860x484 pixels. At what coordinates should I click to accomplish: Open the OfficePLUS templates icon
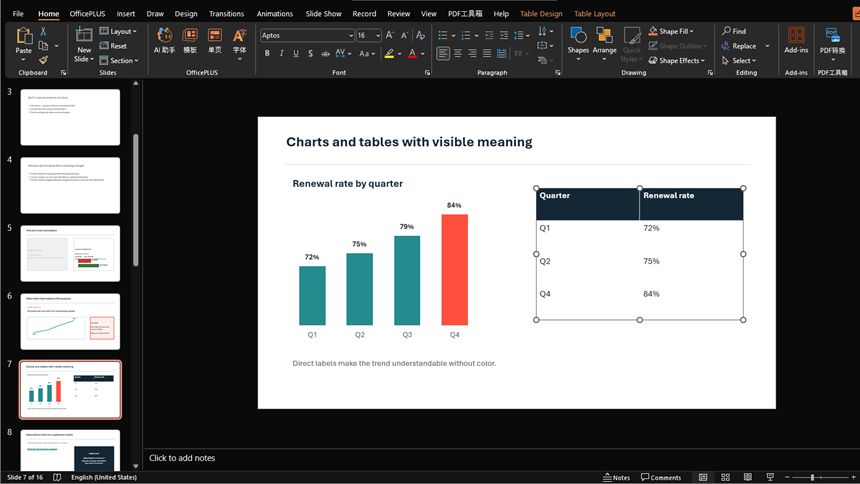click(190, 41)
